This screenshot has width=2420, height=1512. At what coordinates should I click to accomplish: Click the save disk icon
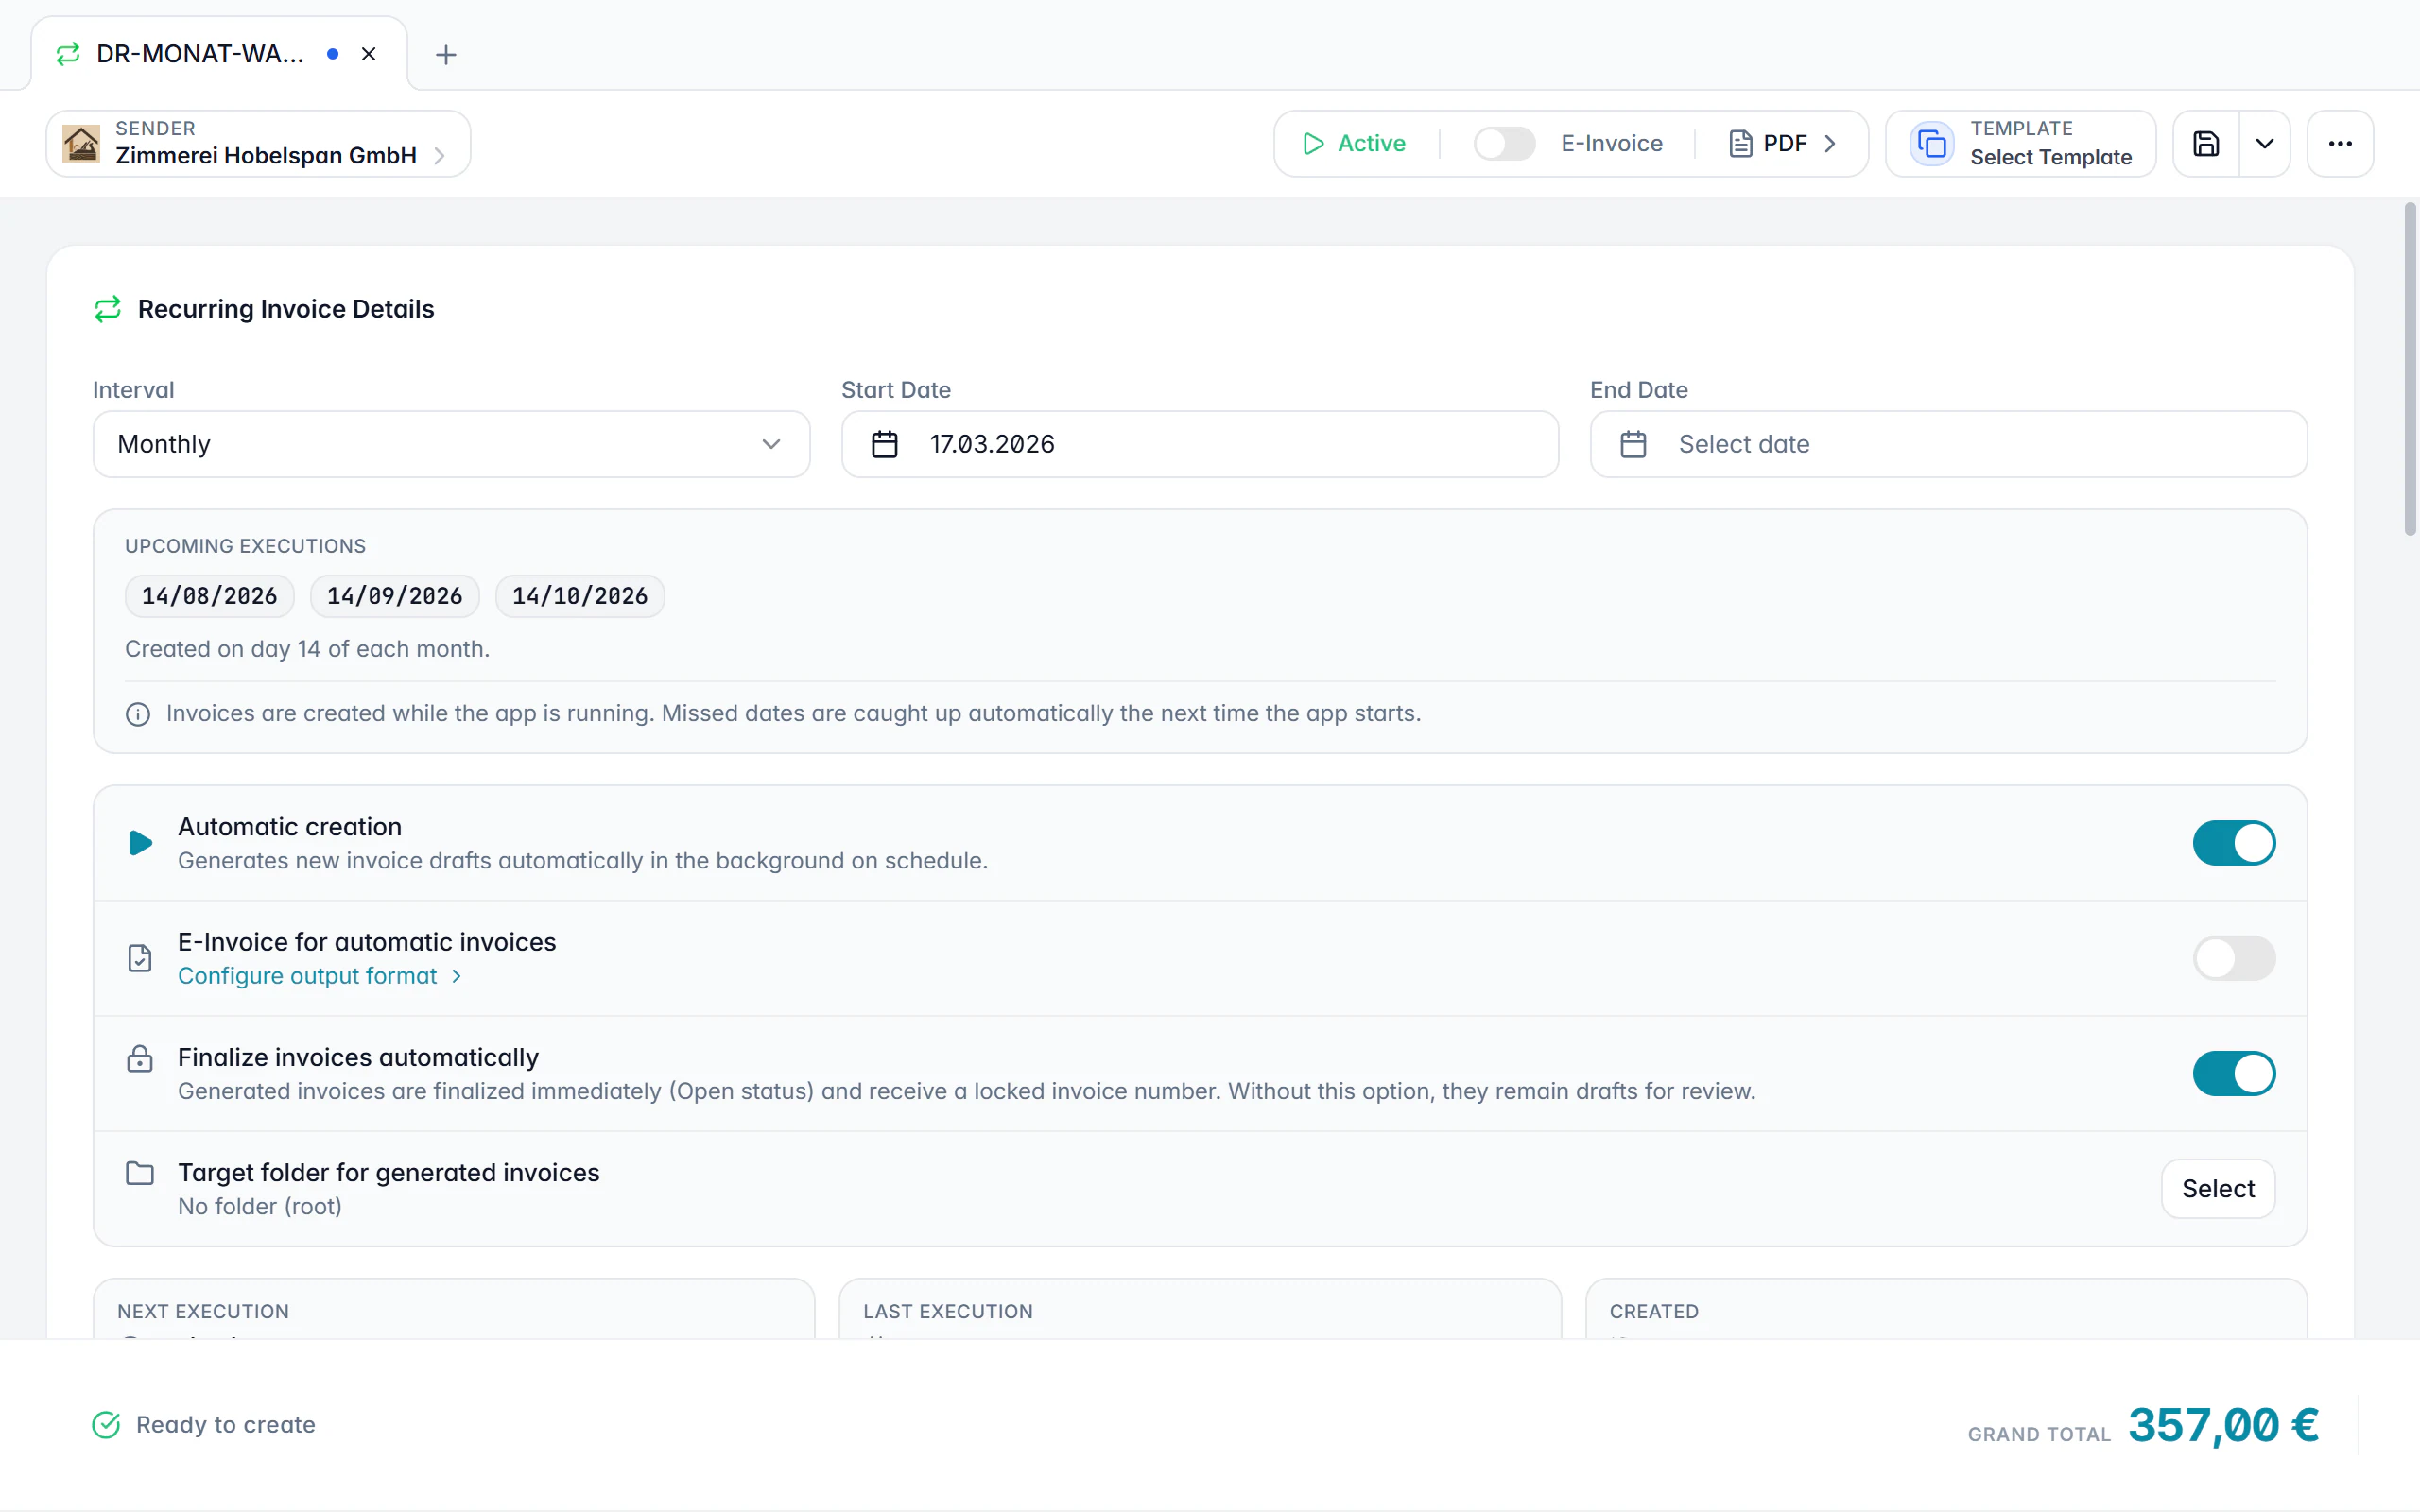click(2206, 144)
